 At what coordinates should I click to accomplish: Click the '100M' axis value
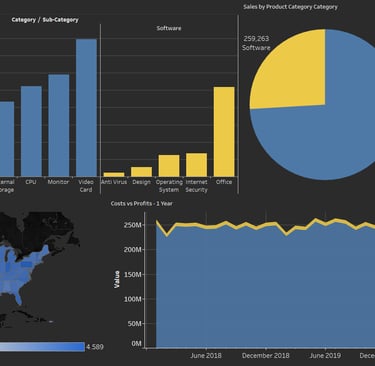point(132,299)
